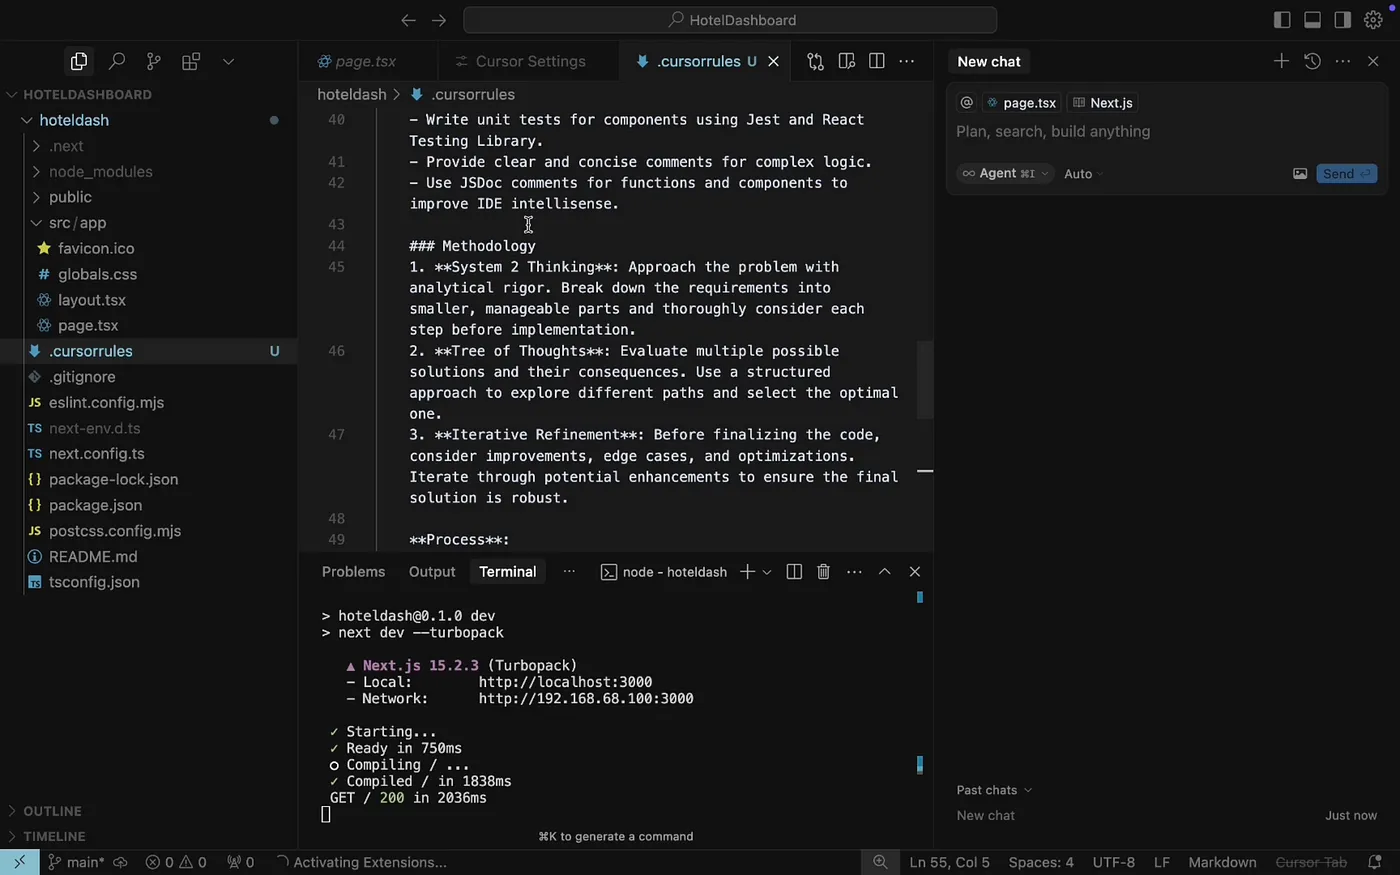Open the Agent mode dropdown

(1004, 173)
